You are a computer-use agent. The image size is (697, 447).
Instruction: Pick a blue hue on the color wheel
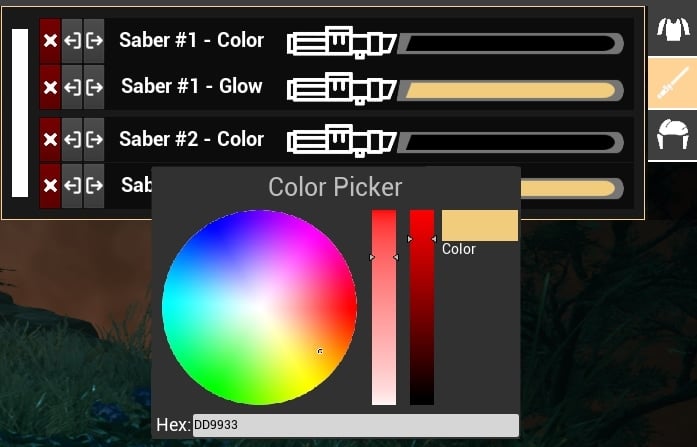[213, 235]
